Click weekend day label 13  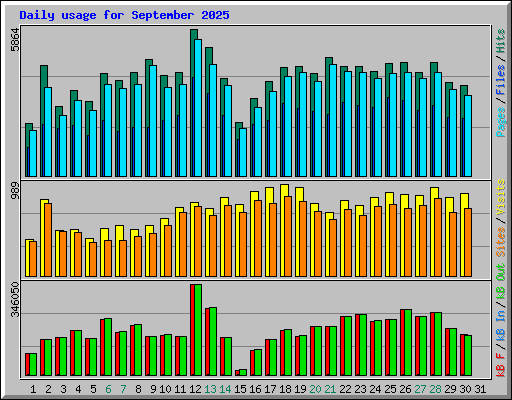click(210, 389)
